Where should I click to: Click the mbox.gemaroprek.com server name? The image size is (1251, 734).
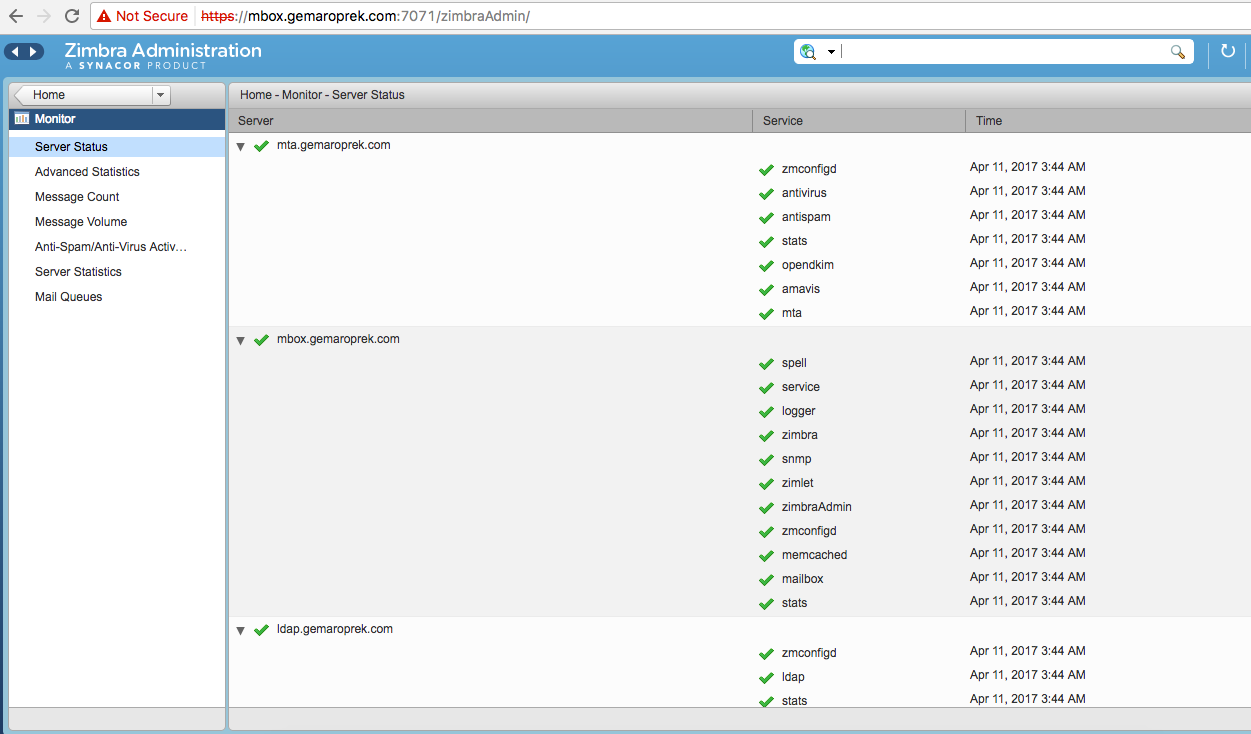[x=338, y=339]
